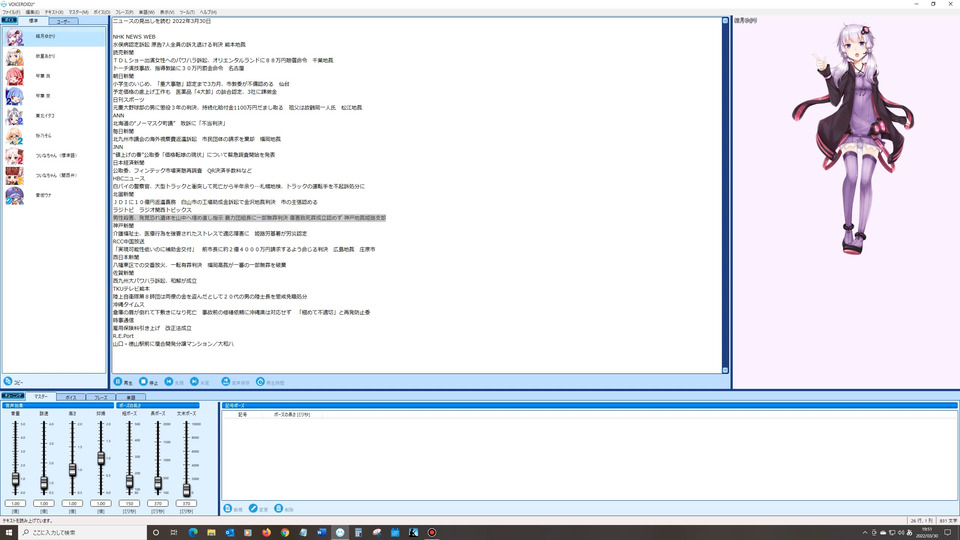
Task: Open 表示 menu
Action: pos(167,12)
